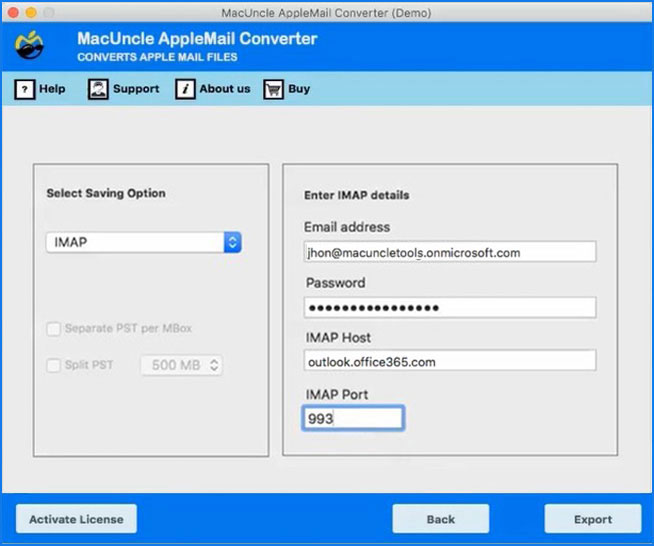Focus the Email address field

pos(449,252)
